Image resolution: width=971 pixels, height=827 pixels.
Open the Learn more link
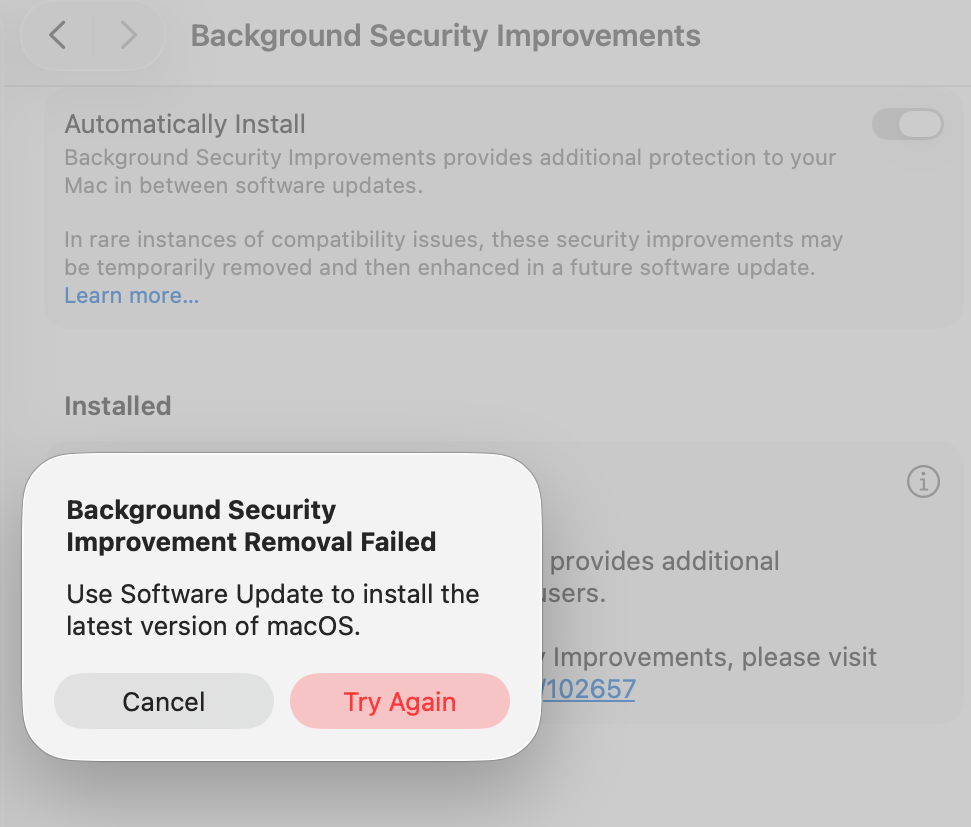131,296
